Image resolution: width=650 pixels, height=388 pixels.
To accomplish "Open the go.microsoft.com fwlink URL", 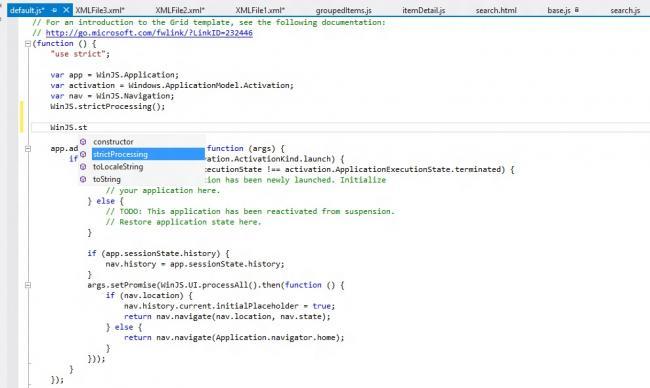I will (149, 33).
